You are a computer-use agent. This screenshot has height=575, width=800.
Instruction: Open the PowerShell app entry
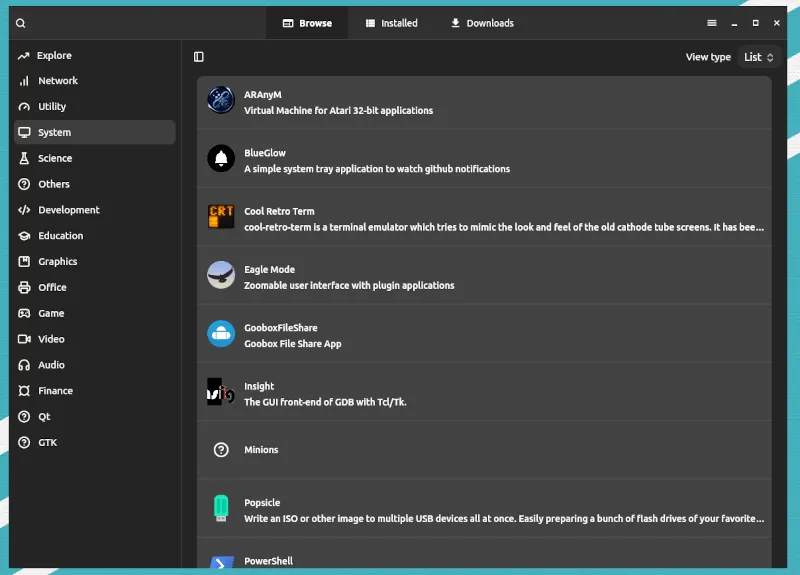(x=269, y=561)
